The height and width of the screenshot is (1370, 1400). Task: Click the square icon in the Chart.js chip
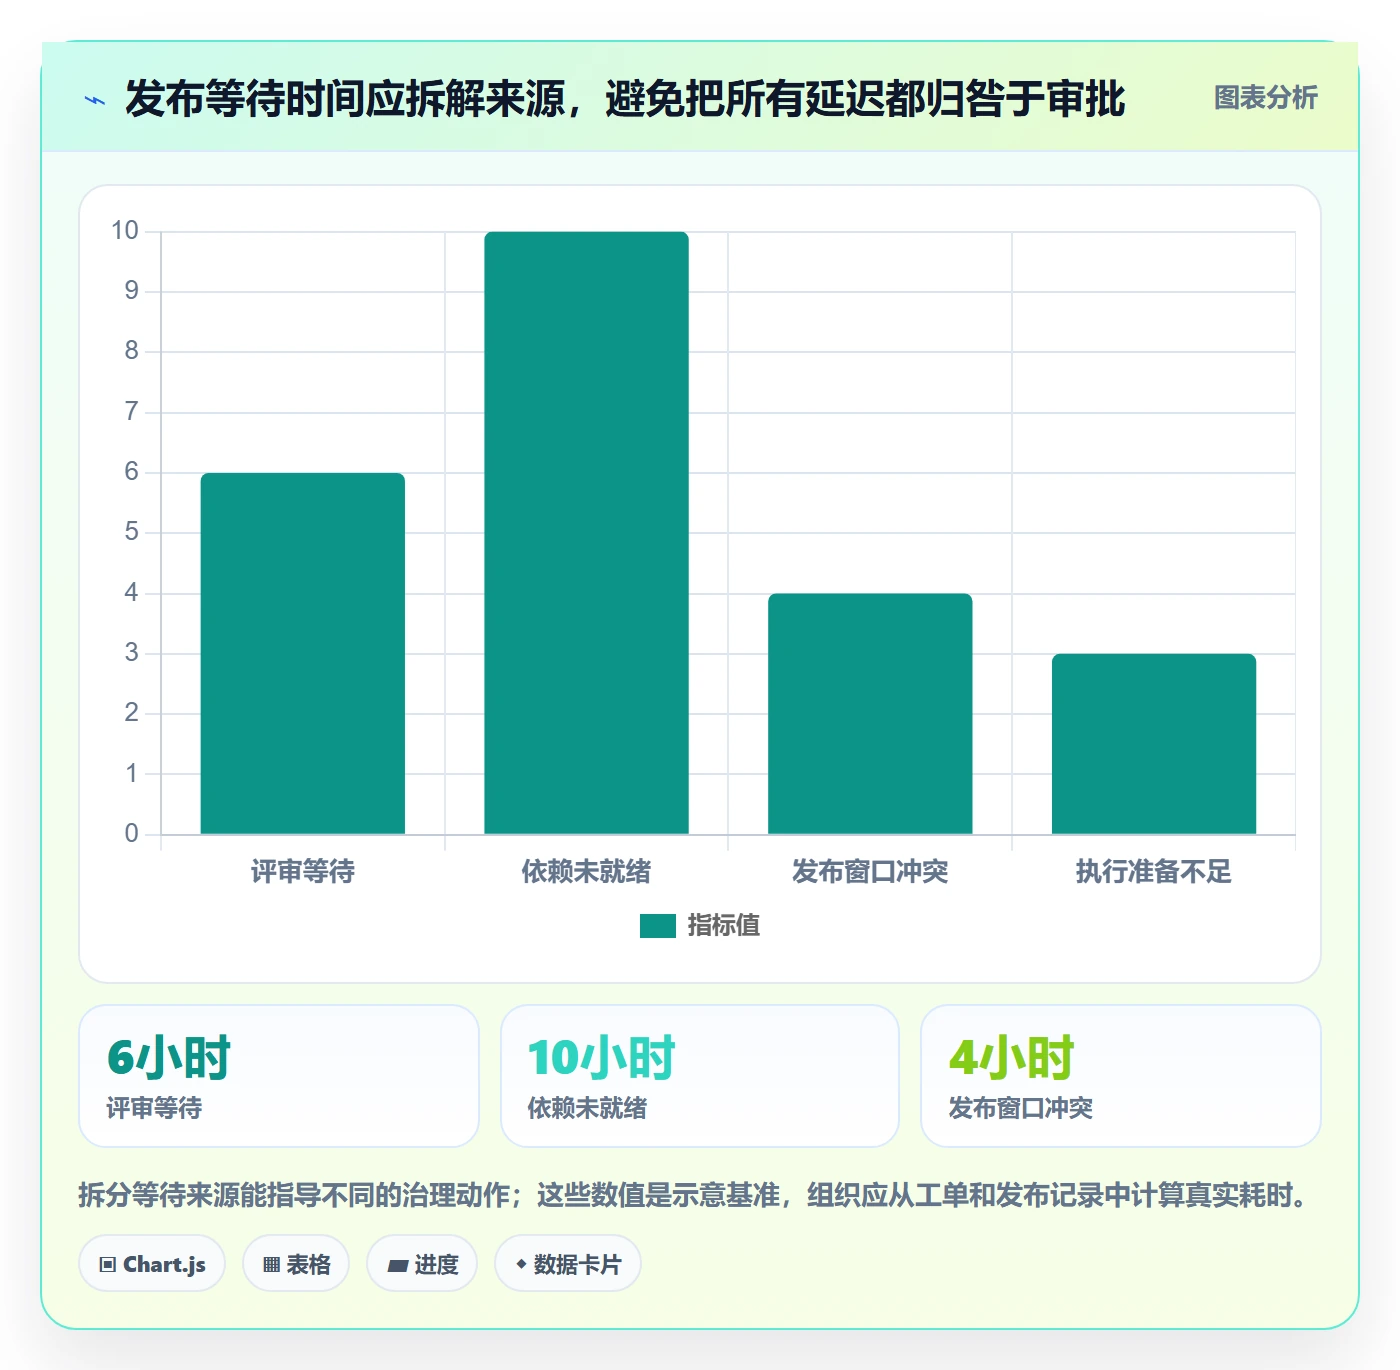[x=108, y=1265]
